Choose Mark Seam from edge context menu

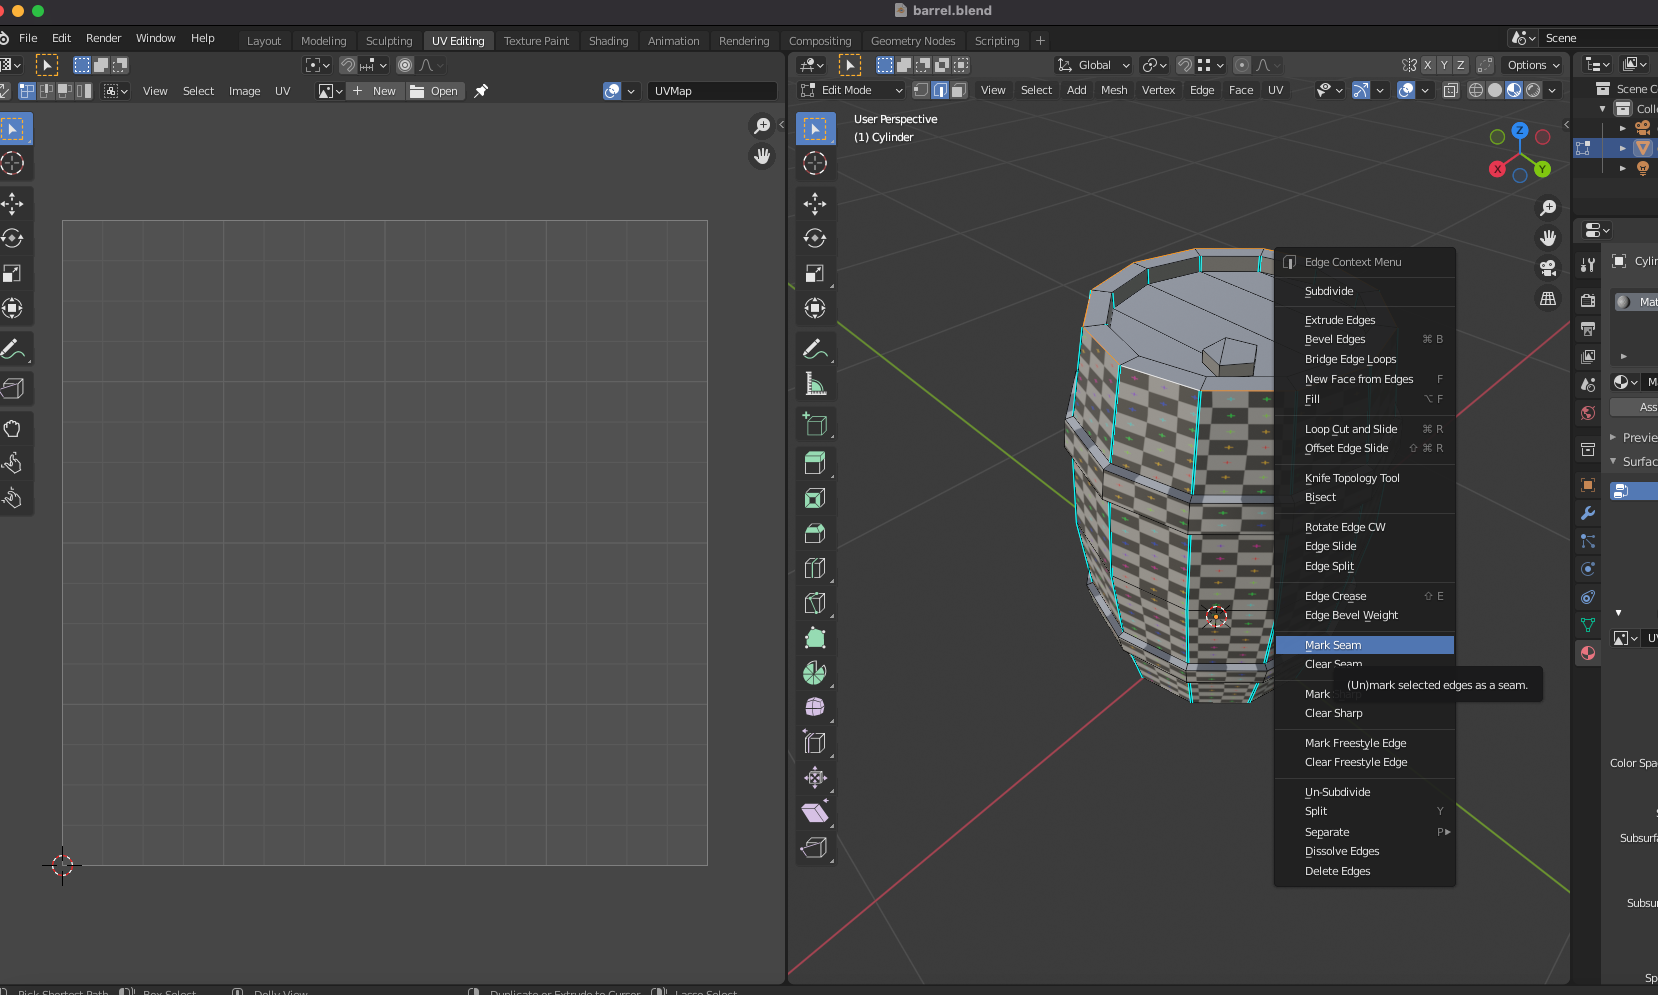[1333, 645]
